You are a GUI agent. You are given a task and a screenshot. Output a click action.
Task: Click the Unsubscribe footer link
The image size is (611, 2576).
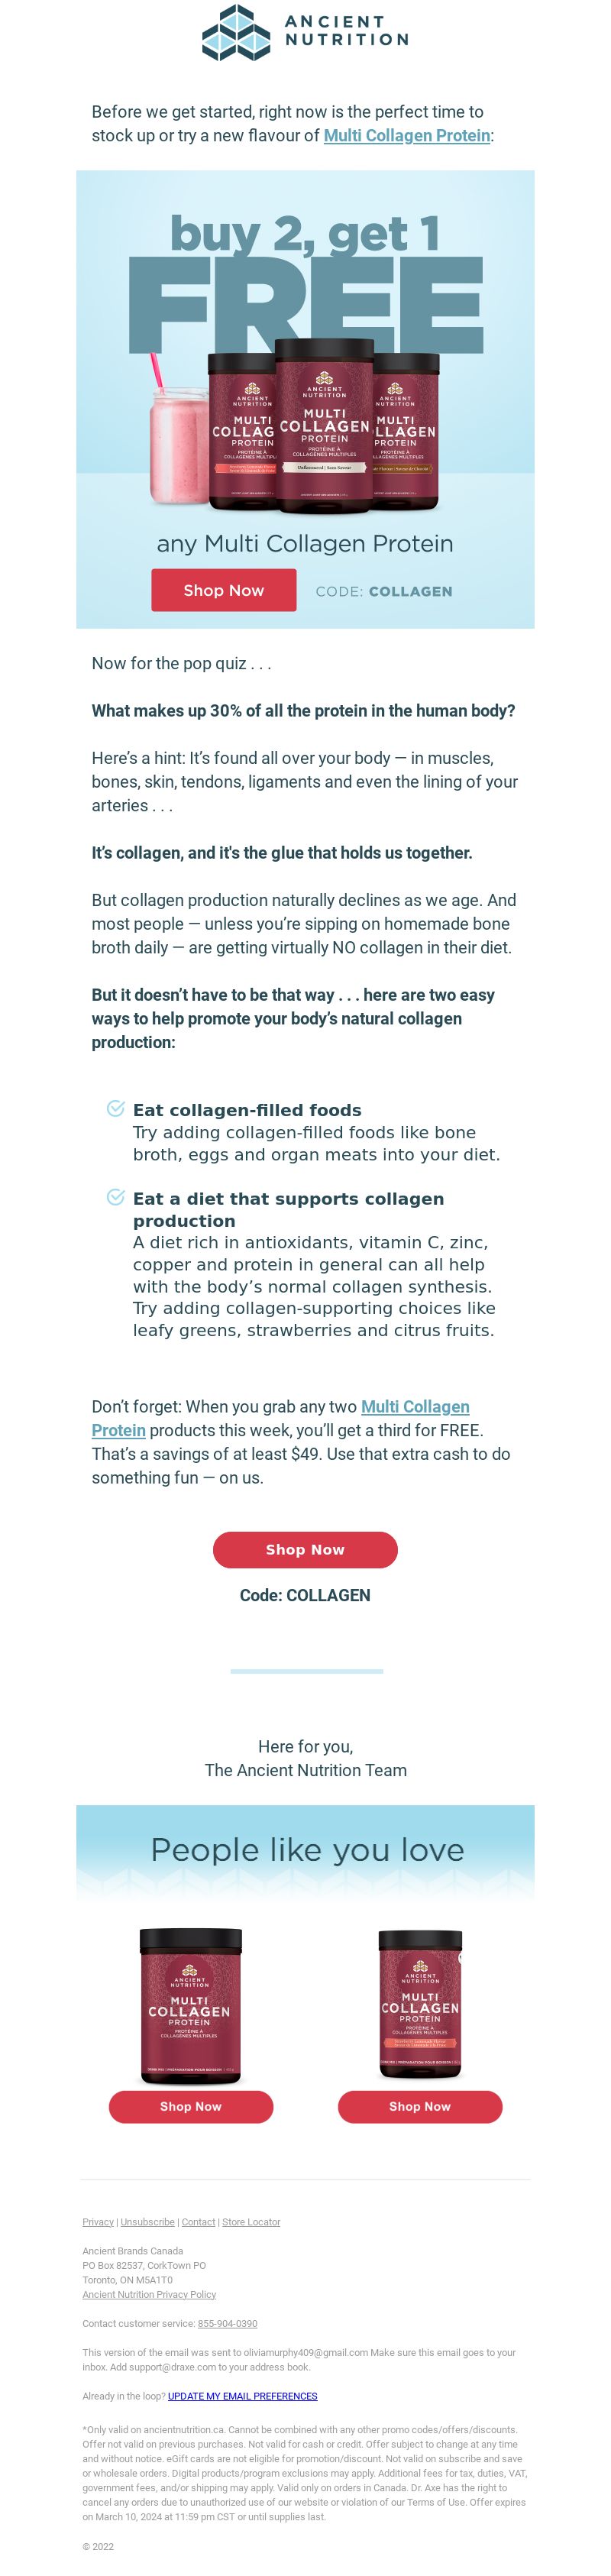[148, 2222]
